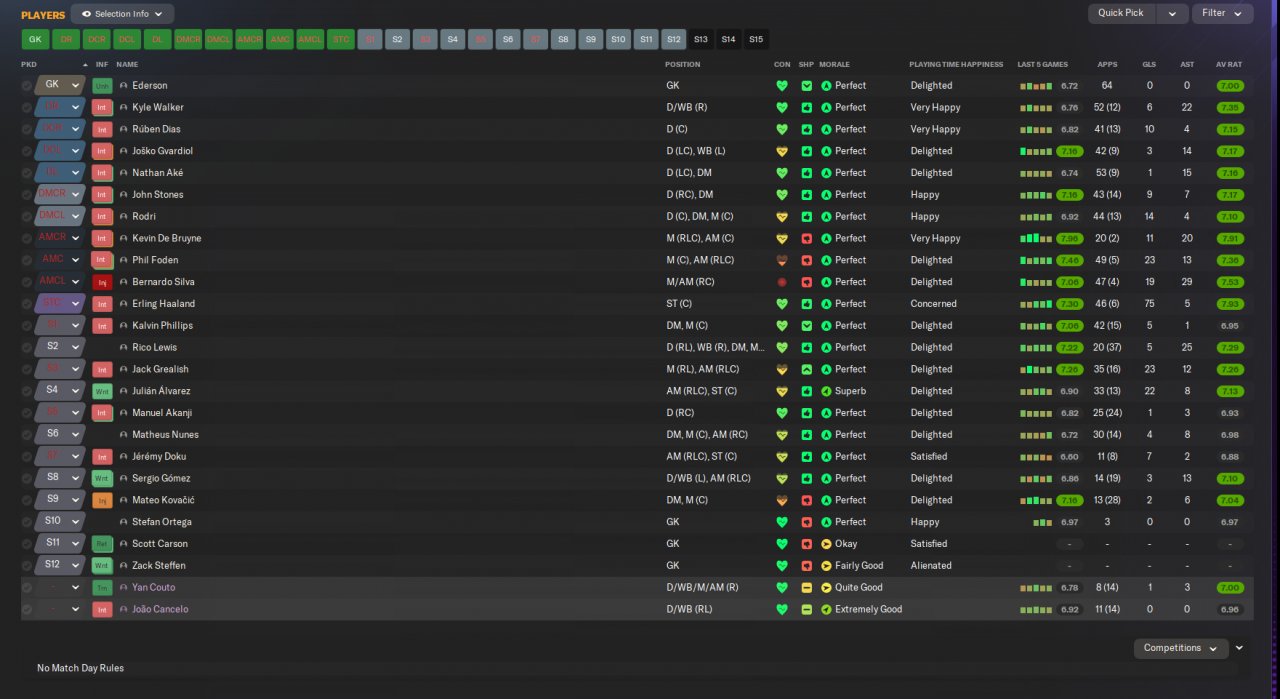Open the Competitions dropdown
Viewport: 1280px width, 699px height.
click(x=1181, y=648)
